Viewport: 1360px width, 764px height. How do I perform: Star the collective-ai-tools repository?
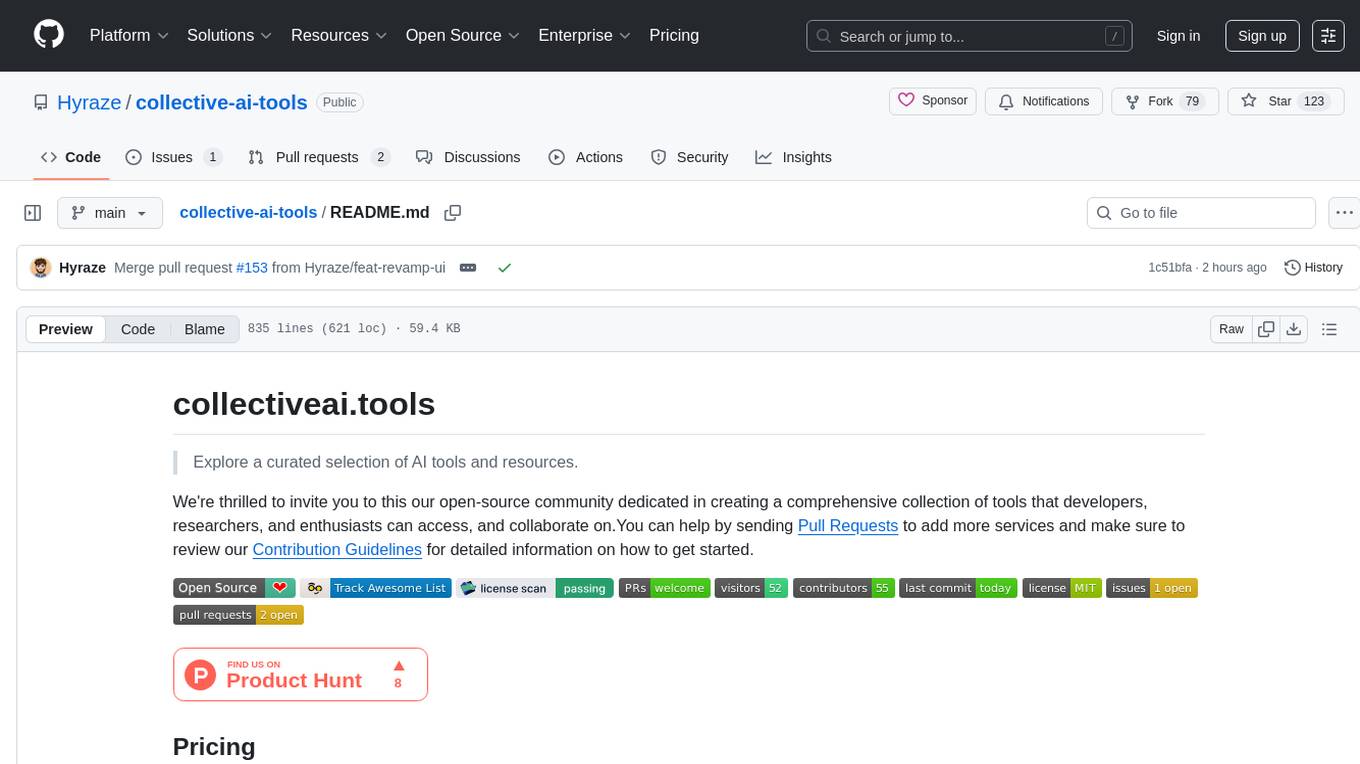1285,101
